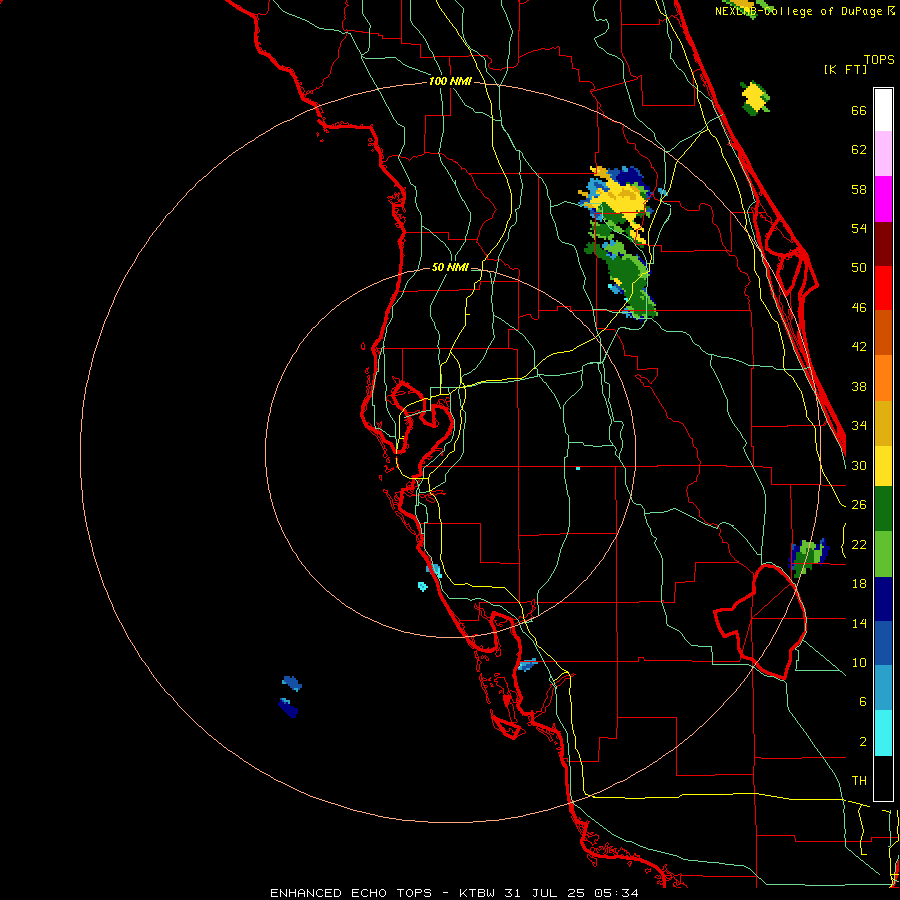
Task: Click the TH label on the legend
Action: tap(859, 781)
